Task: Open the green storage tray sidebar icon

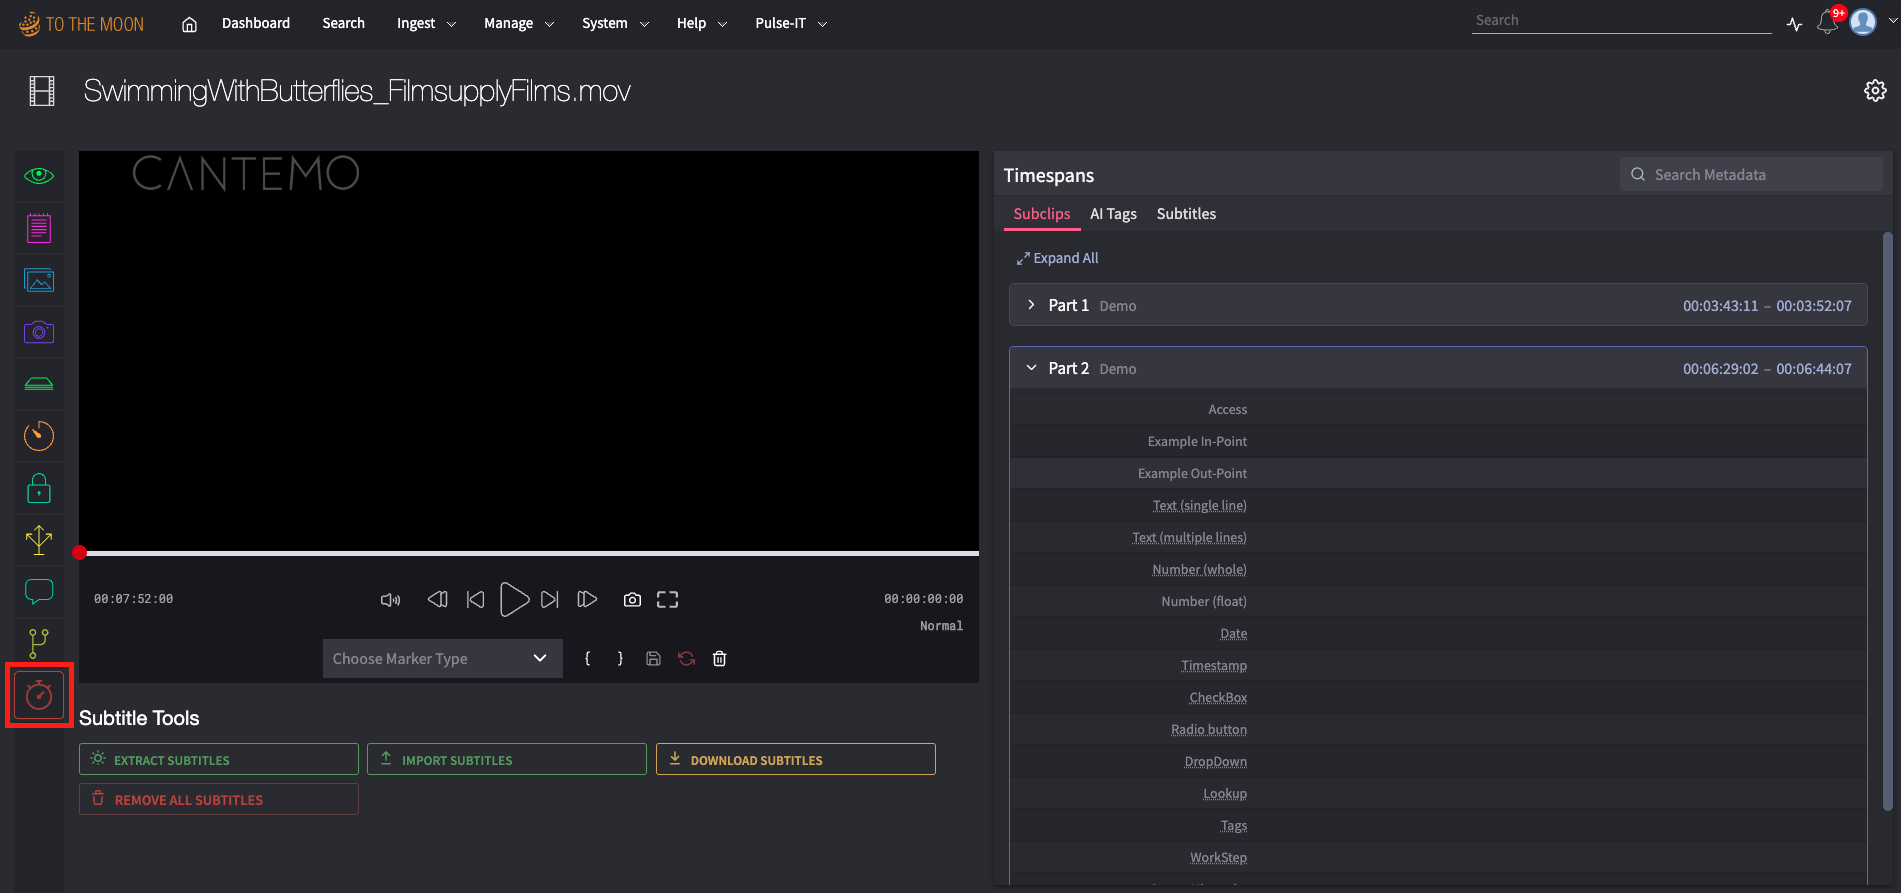Action: (39, 384)
